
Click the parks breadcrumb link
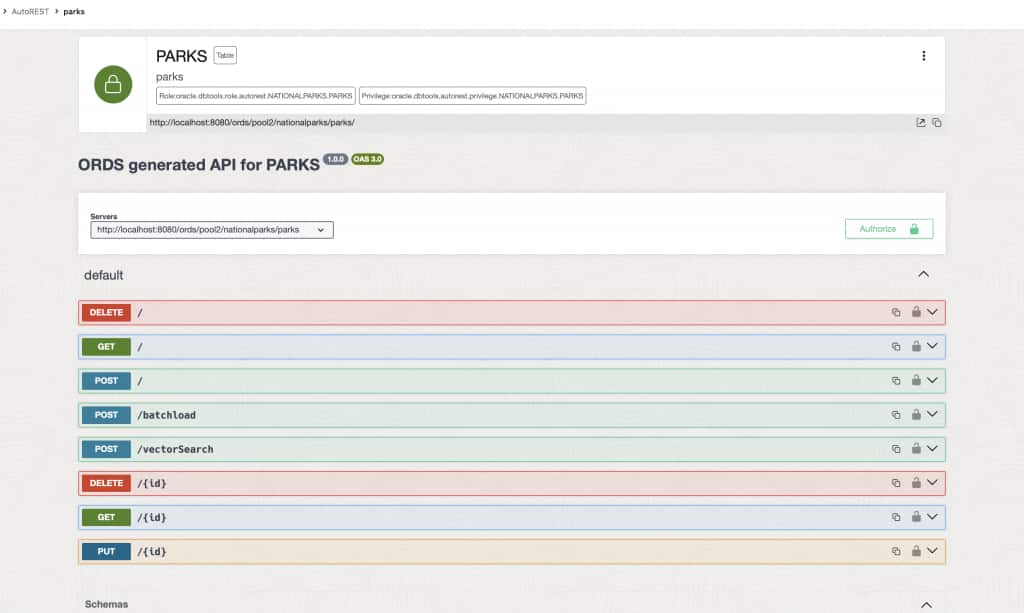click(74, 12)
